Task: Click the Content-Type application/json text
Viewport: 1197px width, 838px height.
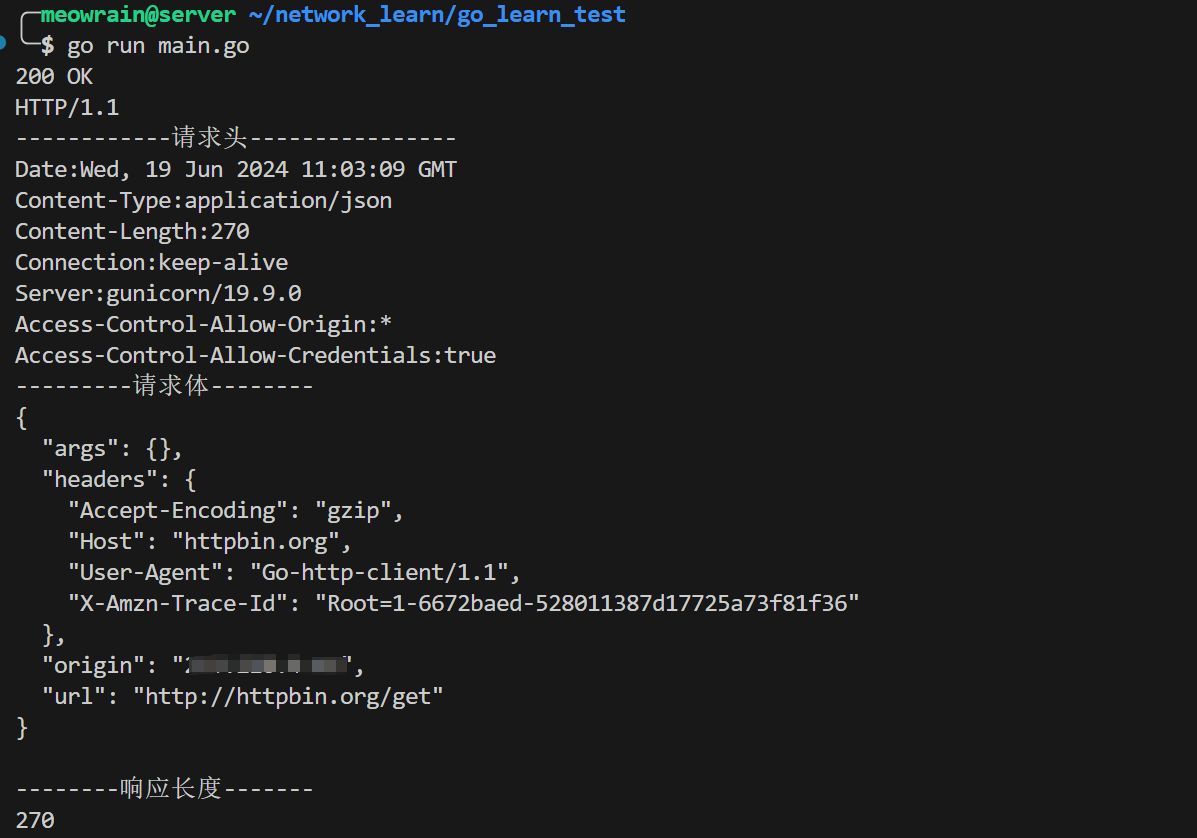Action: click(288, 201)
